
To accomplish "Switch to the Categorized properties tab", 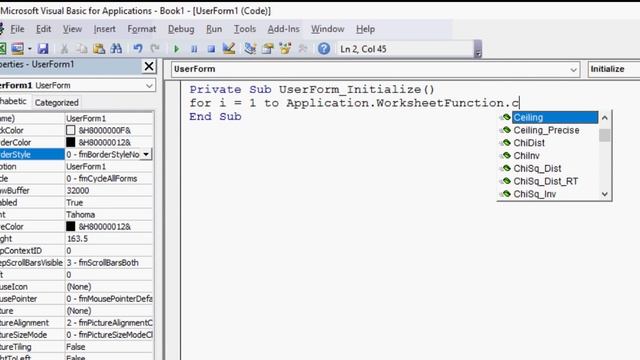I will 56,102.
